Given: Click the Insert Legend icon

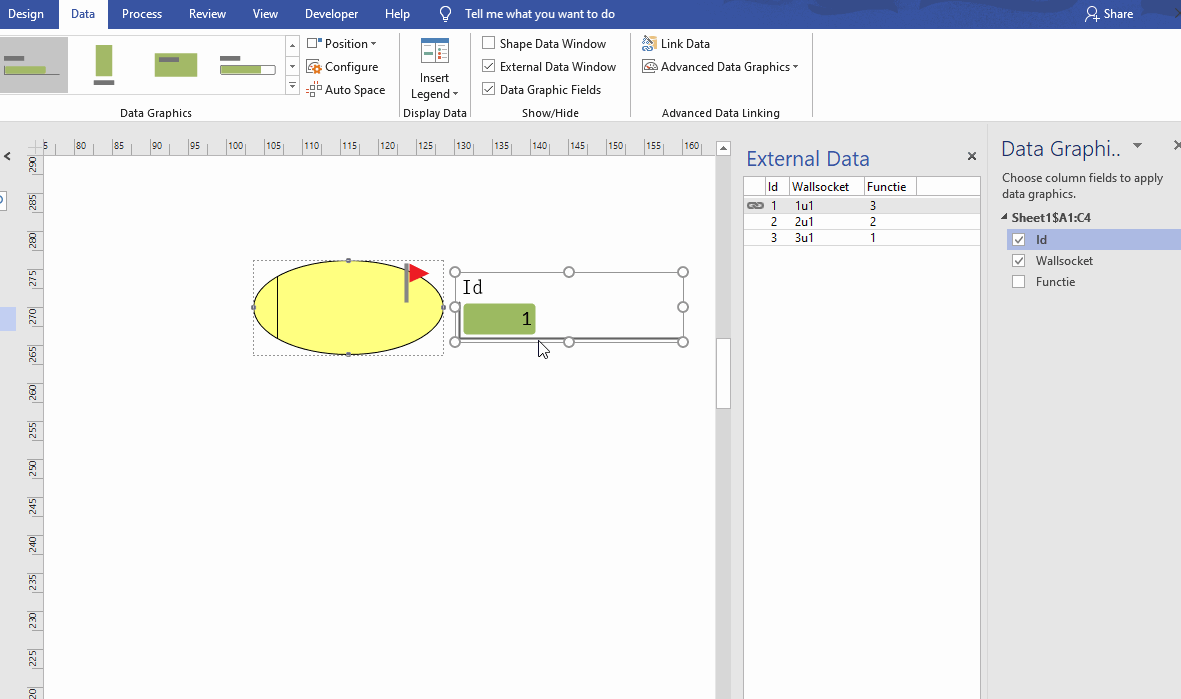Looking at the screenshot, I should [x=435, y=51].
